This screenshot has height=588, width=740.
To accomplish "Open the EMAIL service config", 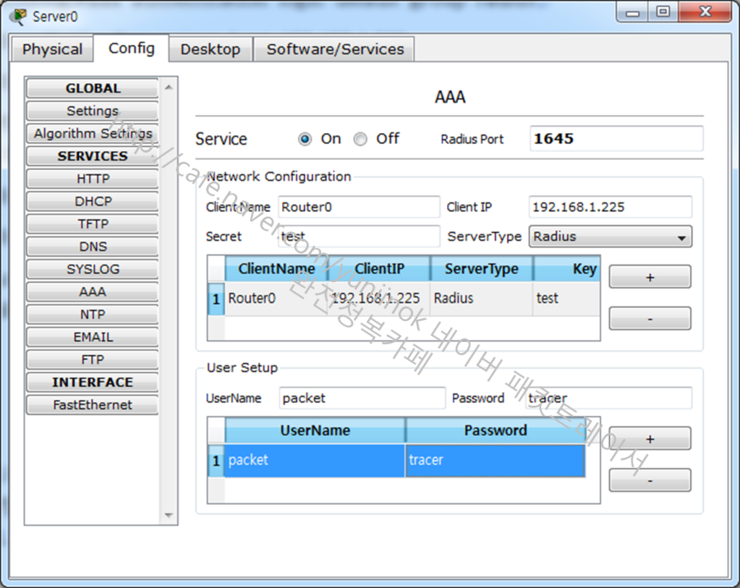I will (x=92, y=337).
